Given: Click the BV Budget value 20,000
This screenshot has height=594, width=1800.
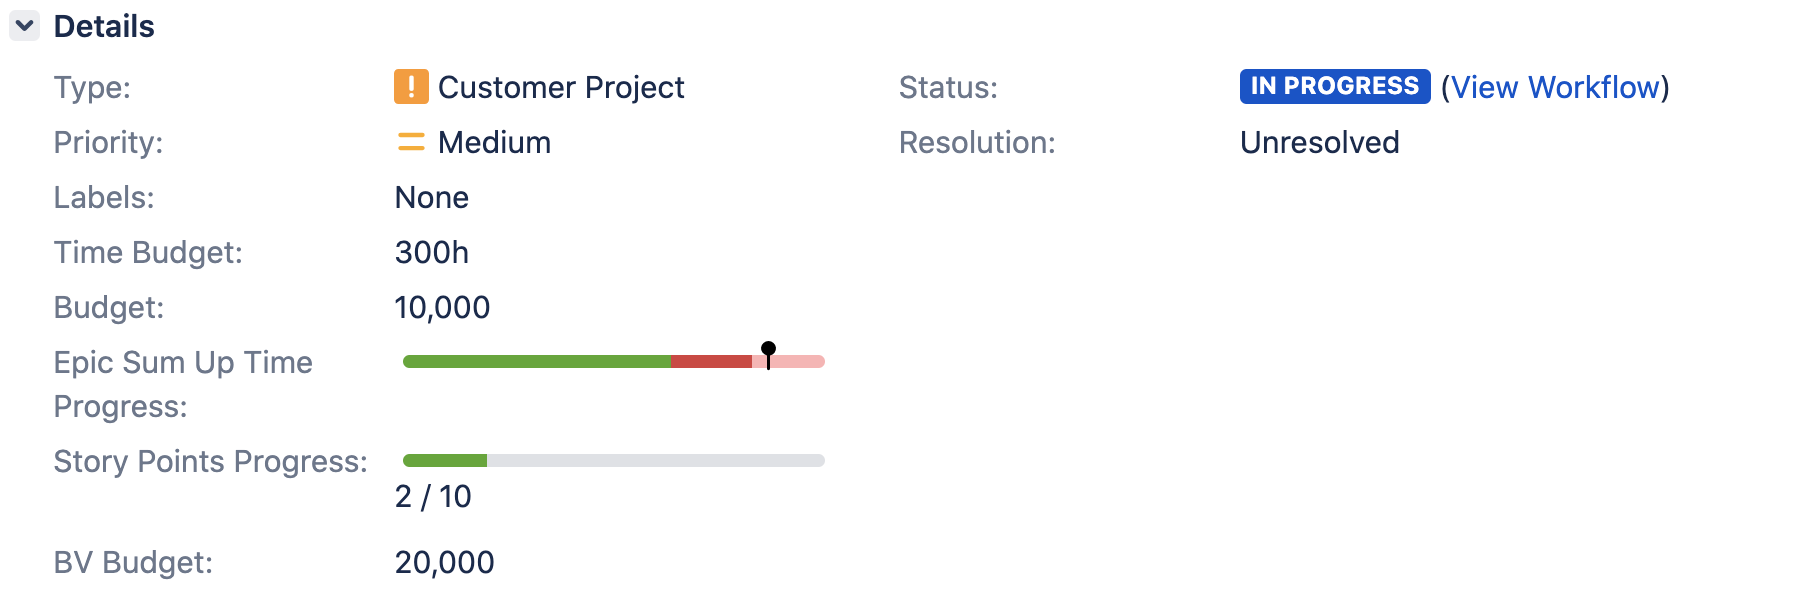Looking at the screenshot, I should point(445,562).
